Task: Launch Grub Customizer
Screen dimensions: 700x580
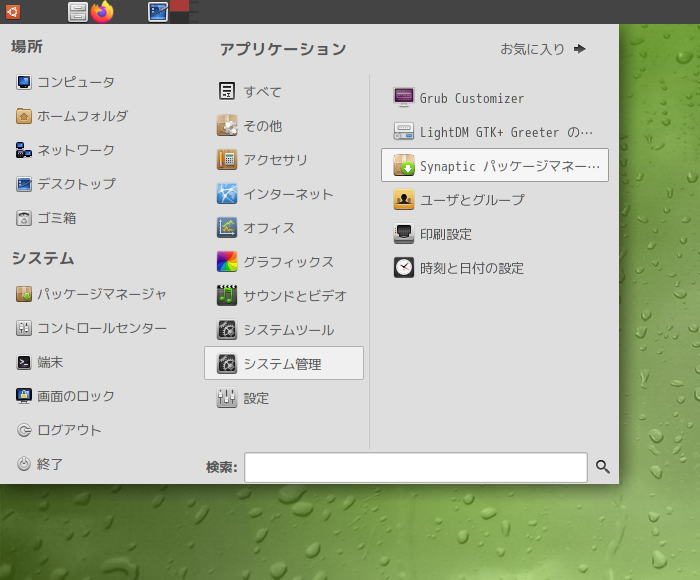Action: pos(495,97)
